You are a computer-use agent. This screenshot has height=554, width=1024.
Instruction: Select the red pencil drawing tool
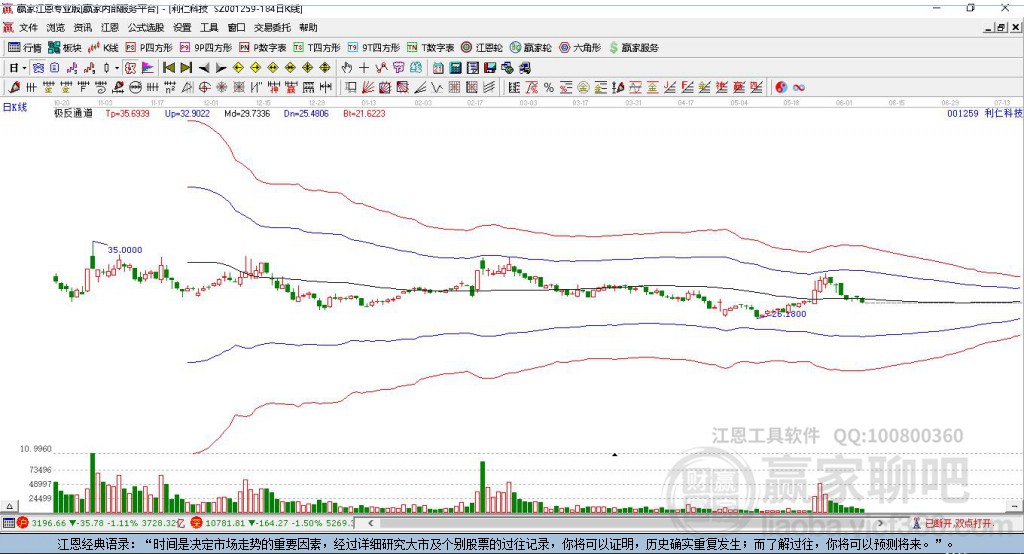click(14, 87)
